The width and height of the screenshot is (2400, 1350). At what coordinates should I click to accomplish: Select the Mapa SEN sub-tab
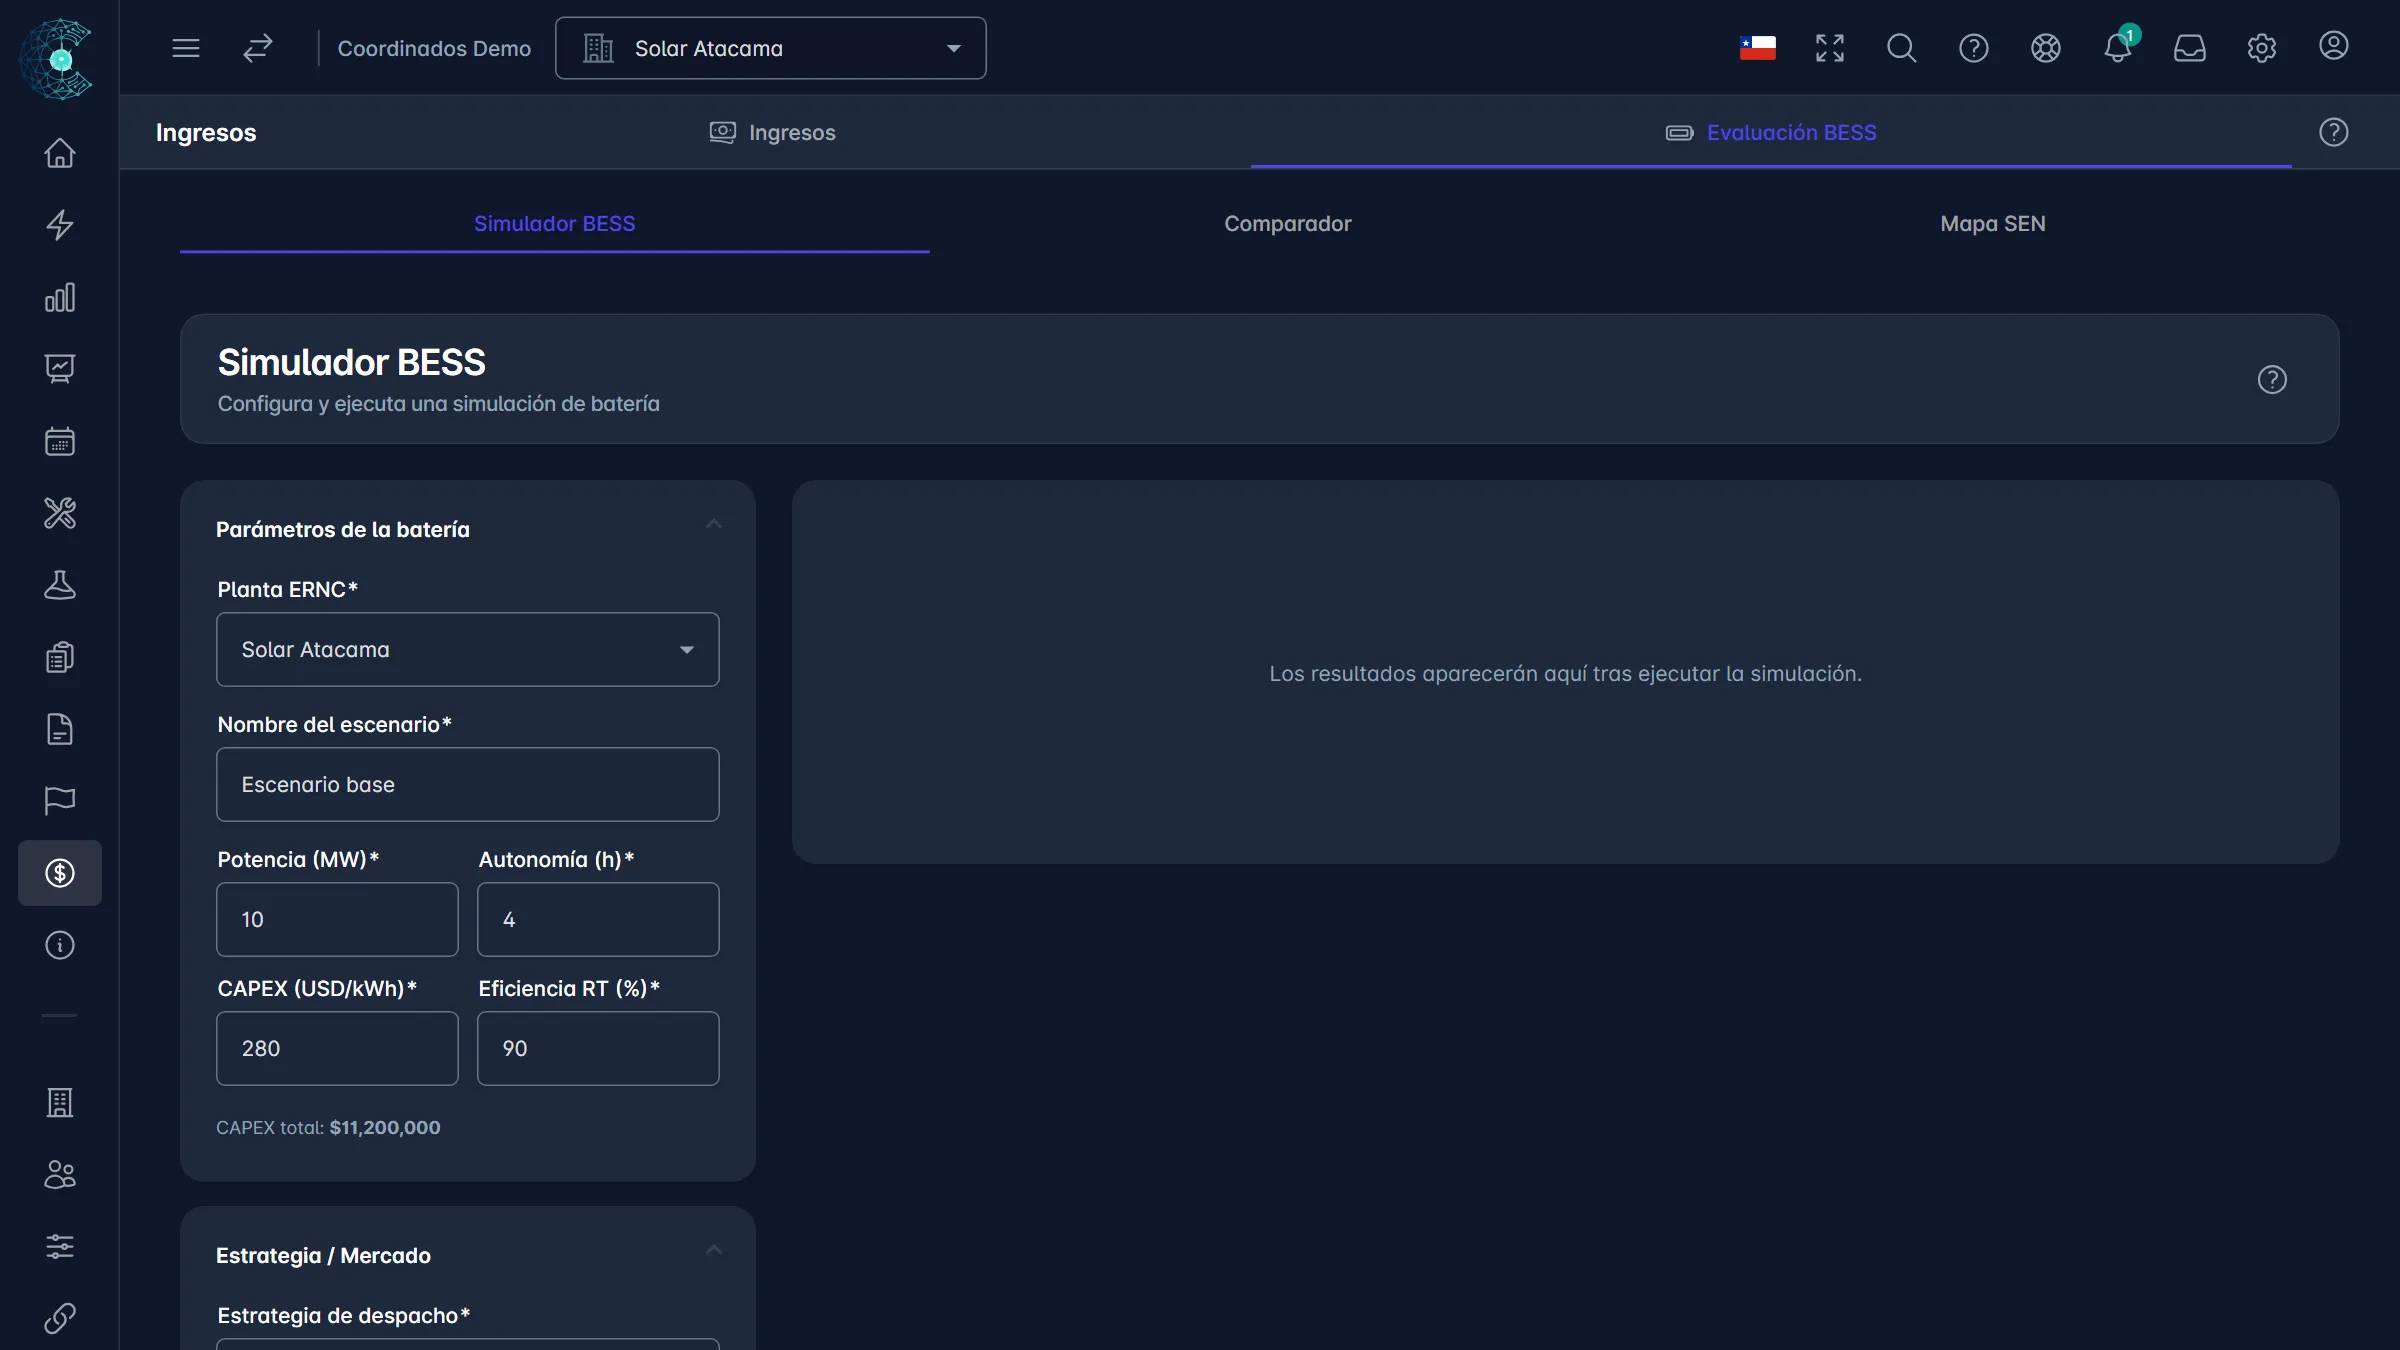(1993, 224)
